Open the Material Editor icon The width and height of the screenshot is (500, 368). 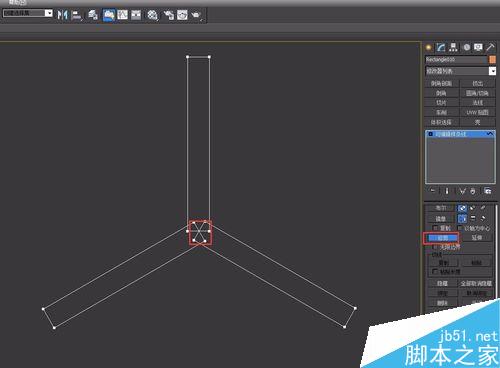pos(152,15)
